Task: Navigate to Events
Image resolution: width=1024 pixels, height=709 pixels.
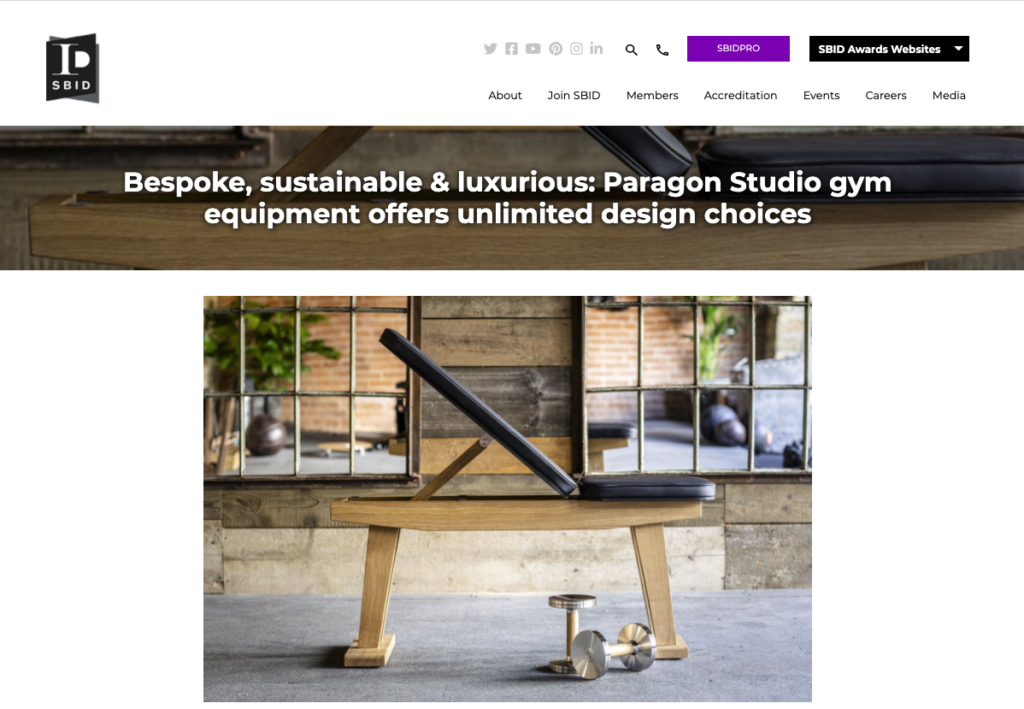Action: pyautogui.click(x=821, y=95)
